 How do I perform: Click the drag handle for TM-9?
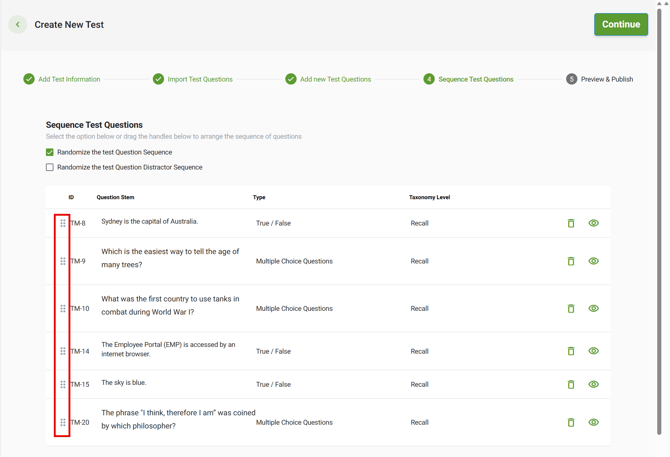coord(63,261)
